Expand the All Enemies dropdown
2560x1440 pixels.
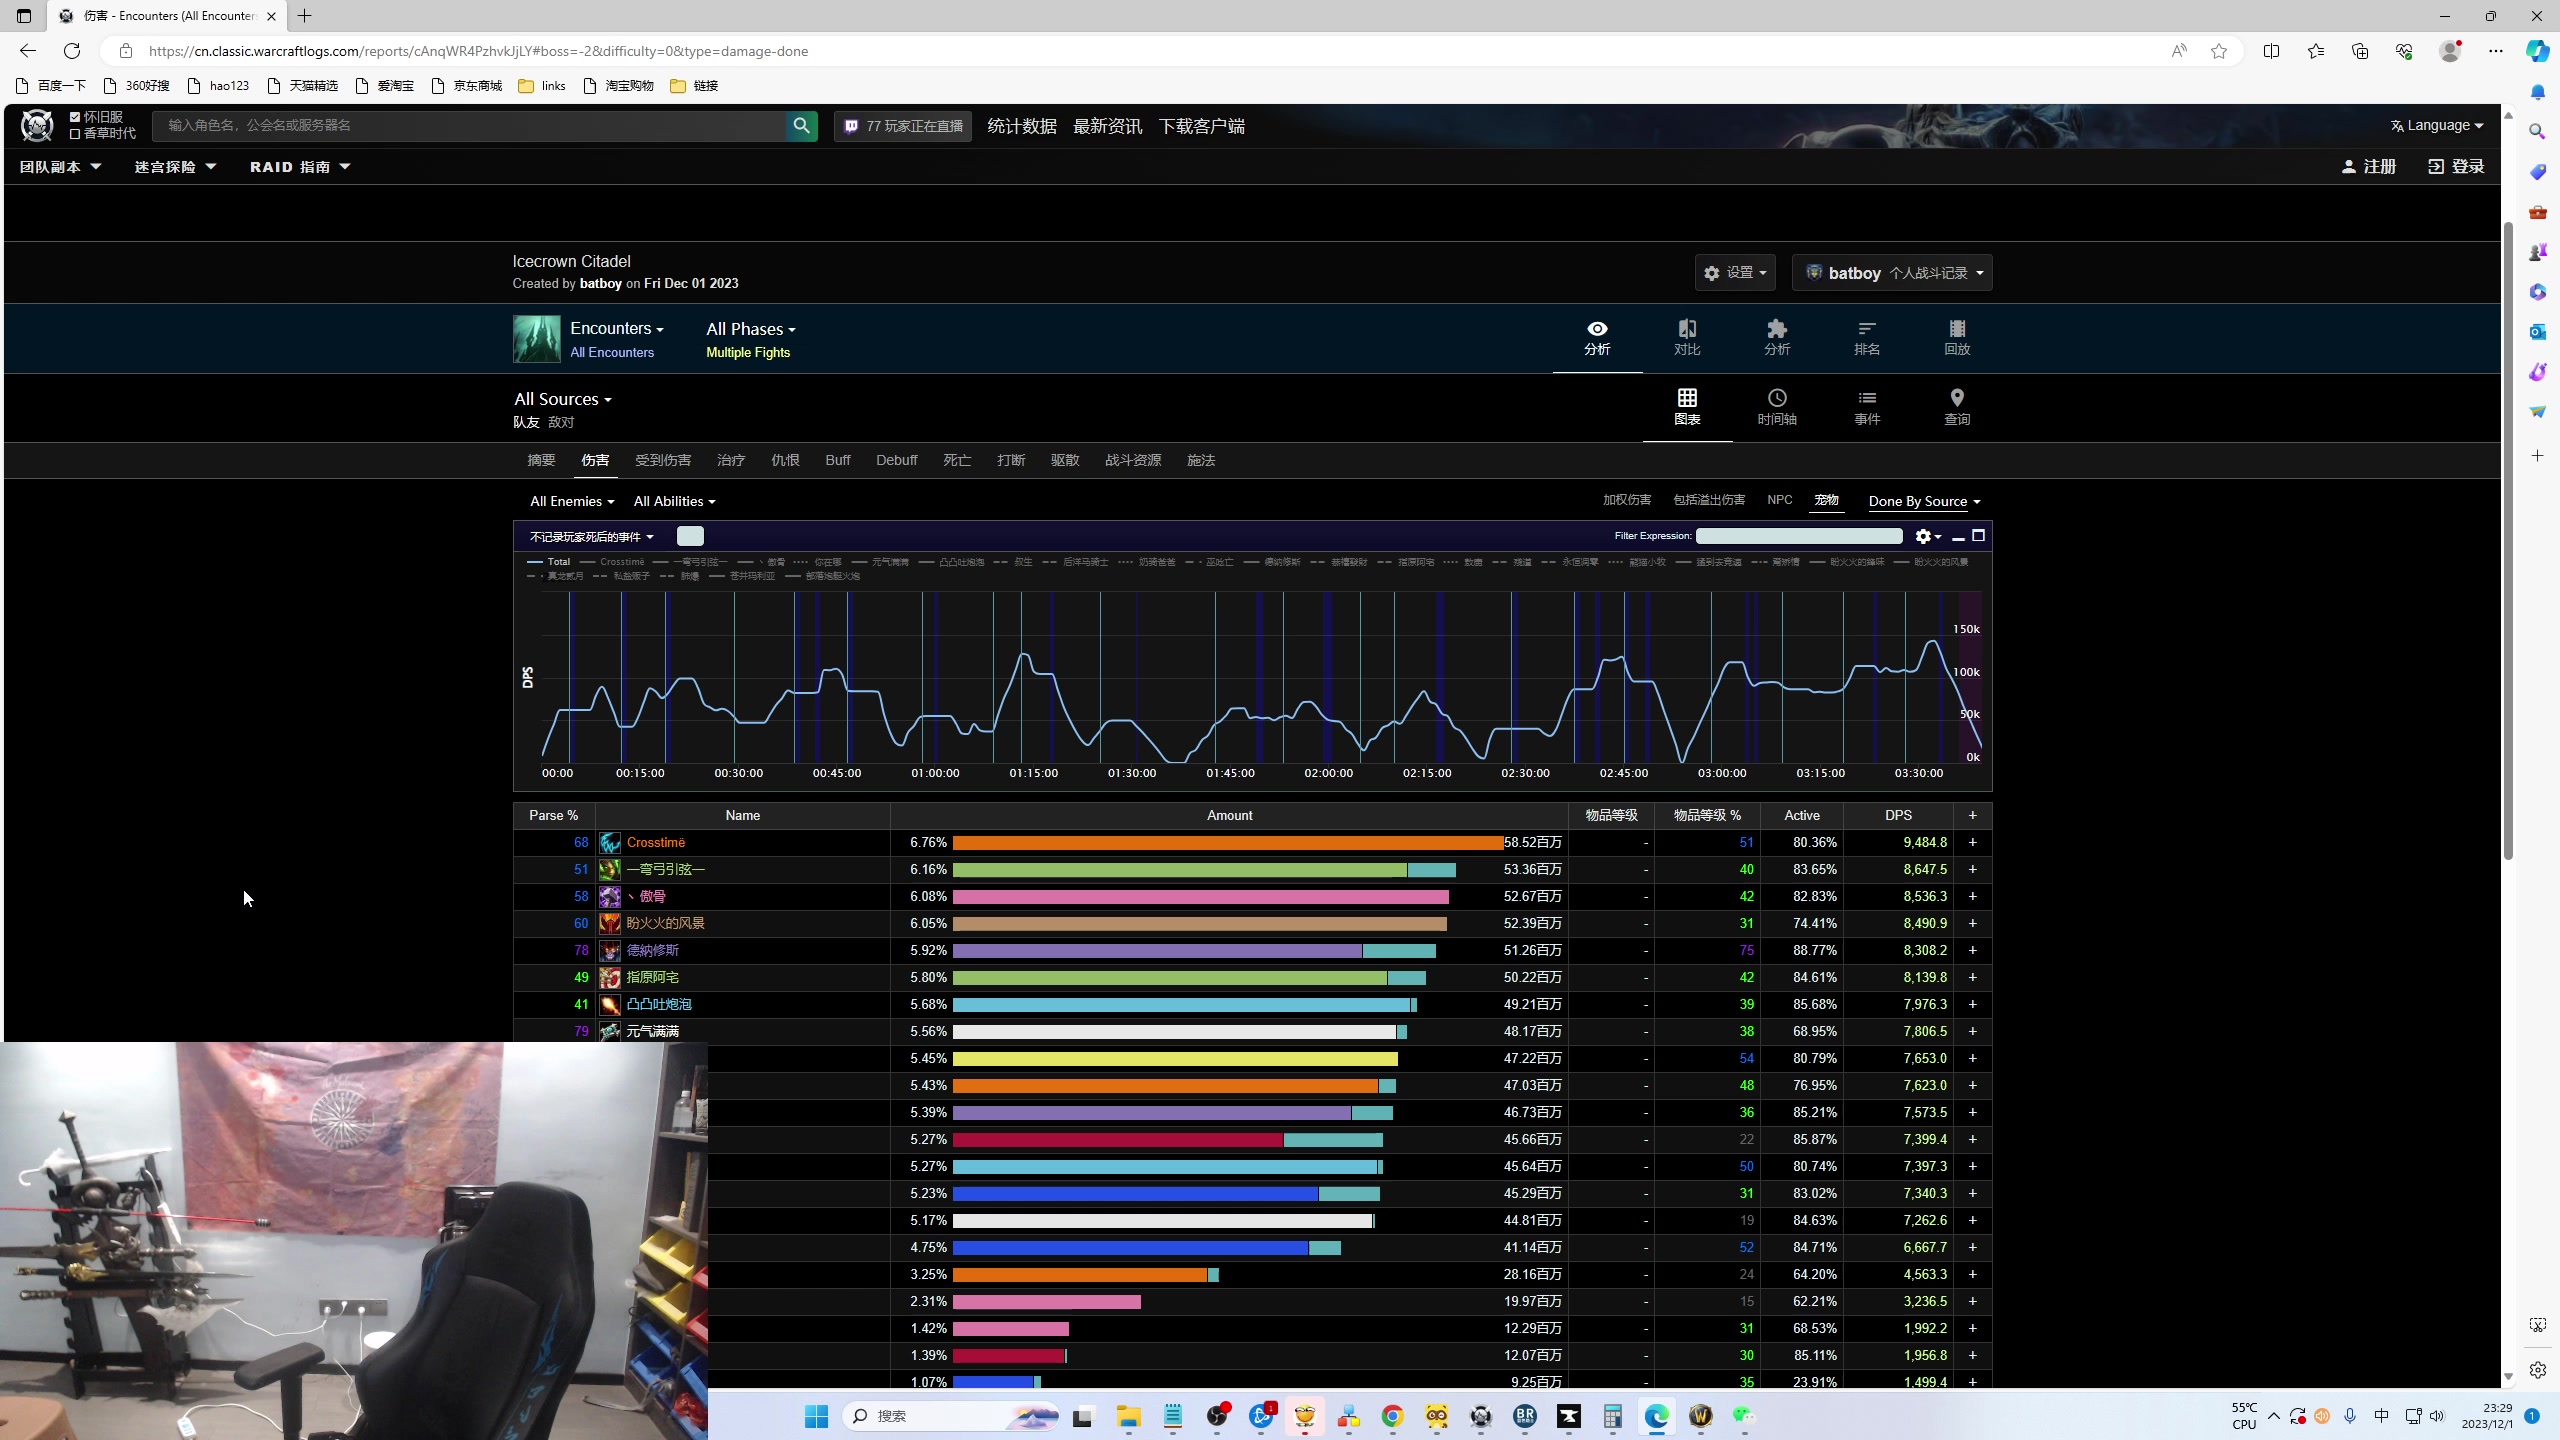(571, 502)
